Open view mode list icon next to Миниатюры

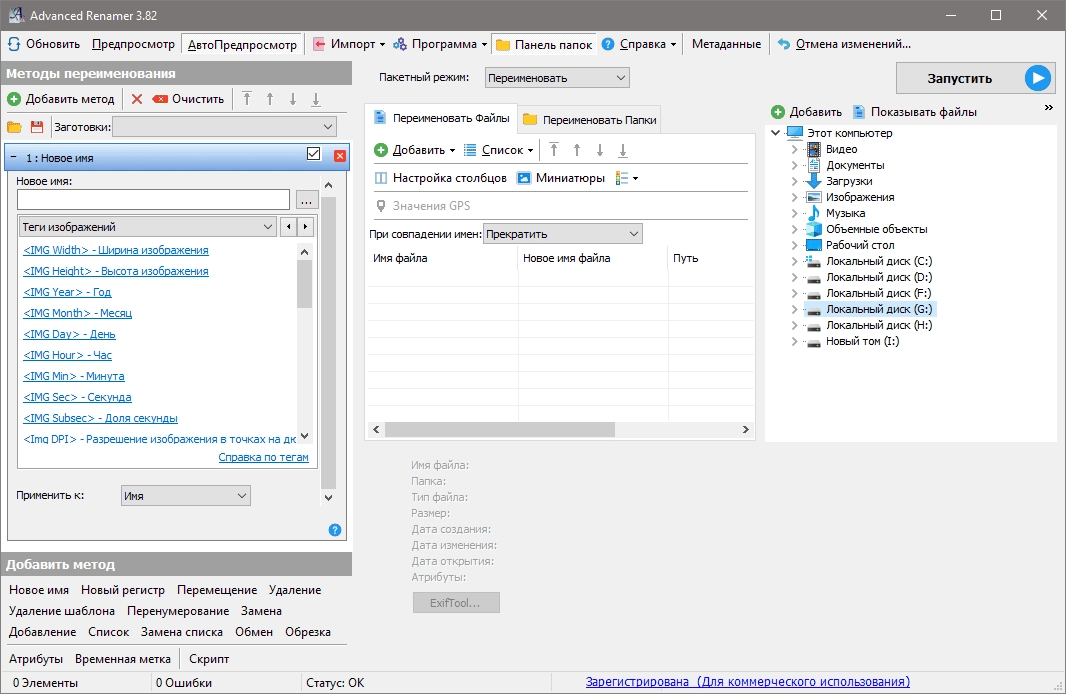point(627,178)
